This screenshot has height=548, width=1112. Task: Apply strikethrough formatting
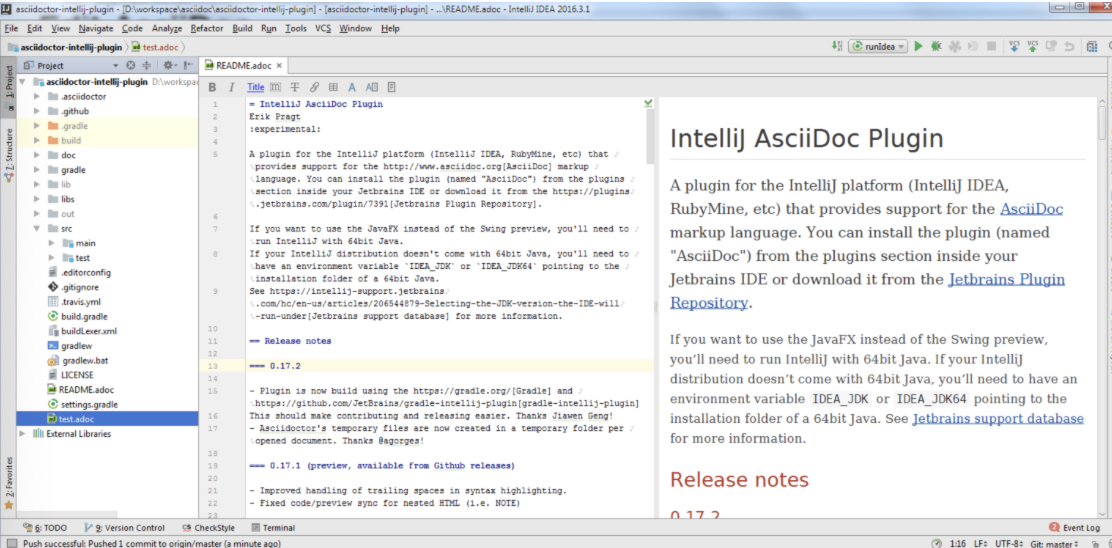tap(295, 88)
